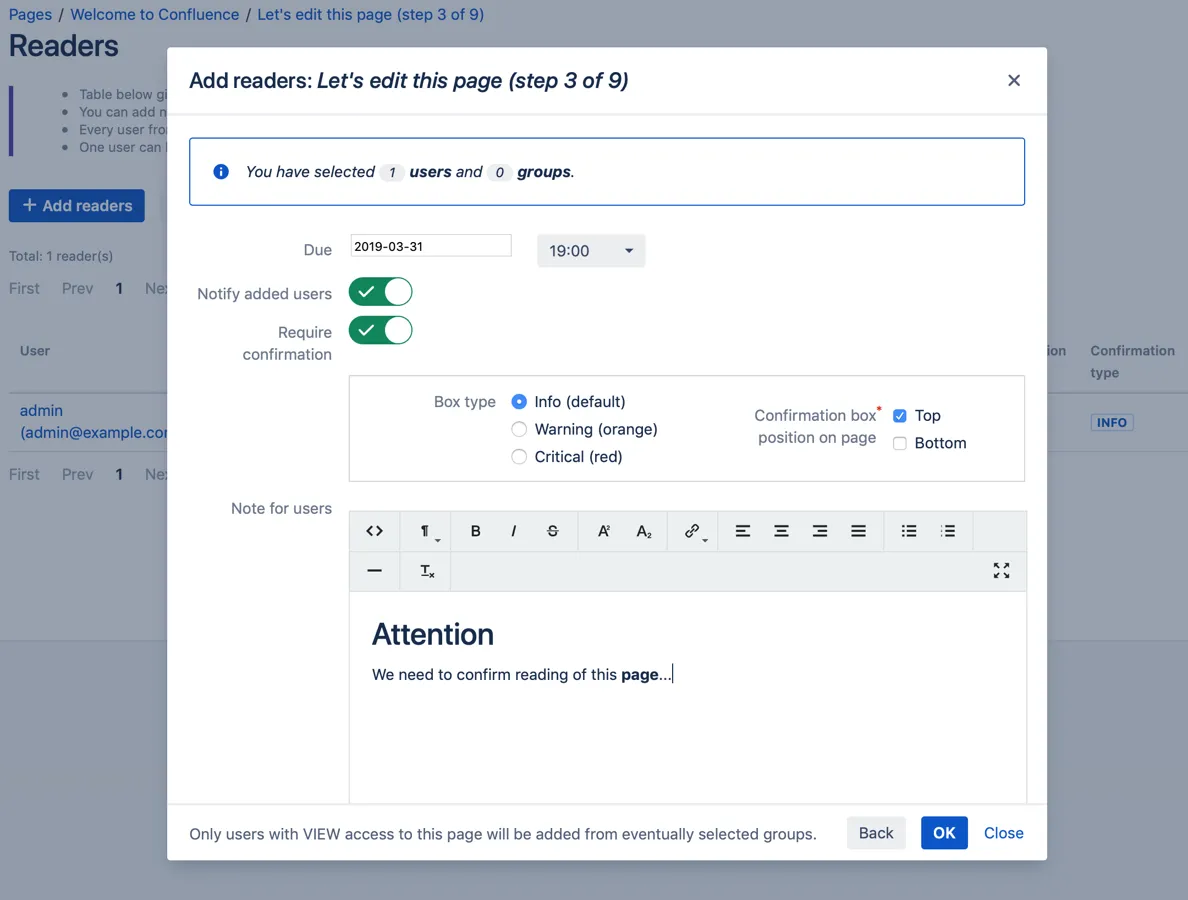The height and width of the screenshot is (900, 1188).
Task: Click the info icon in selection banner
Action: click(x=221, y=172)
